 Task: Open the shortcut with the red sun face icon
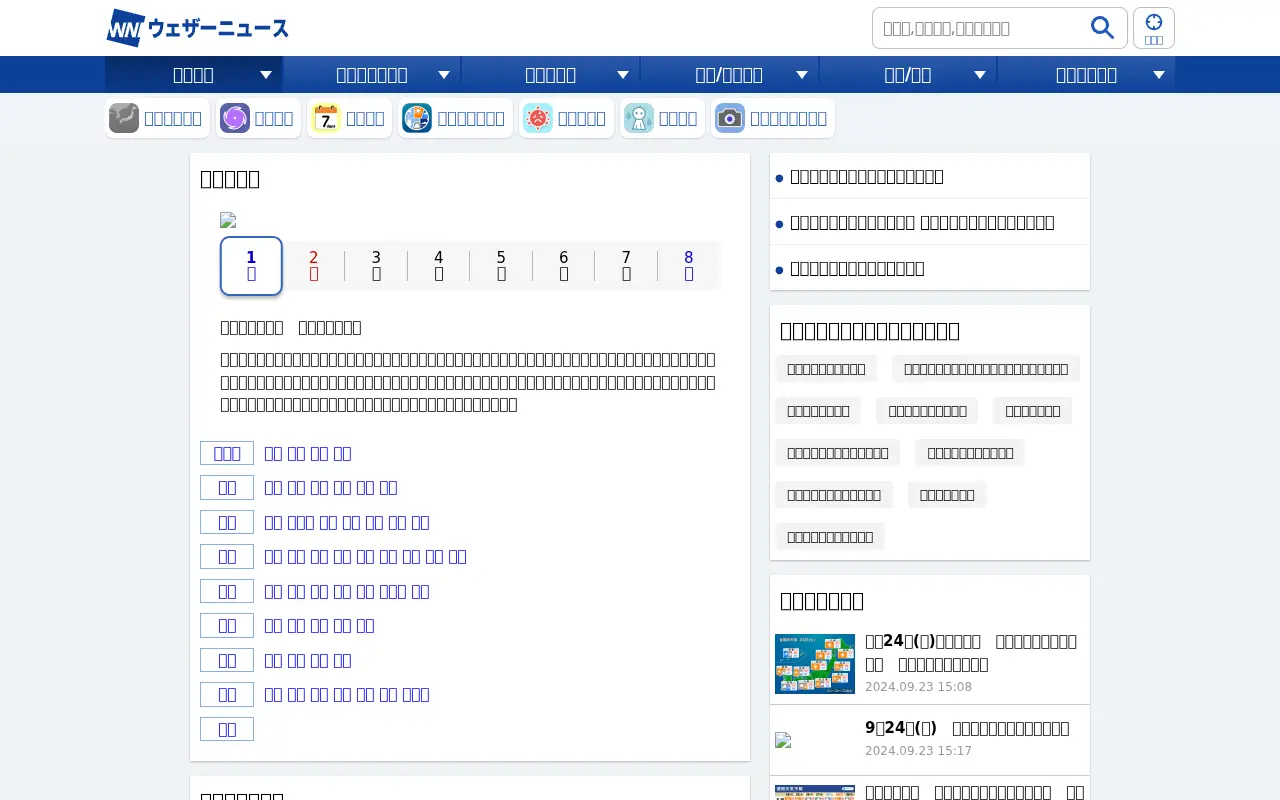point(566,118)
